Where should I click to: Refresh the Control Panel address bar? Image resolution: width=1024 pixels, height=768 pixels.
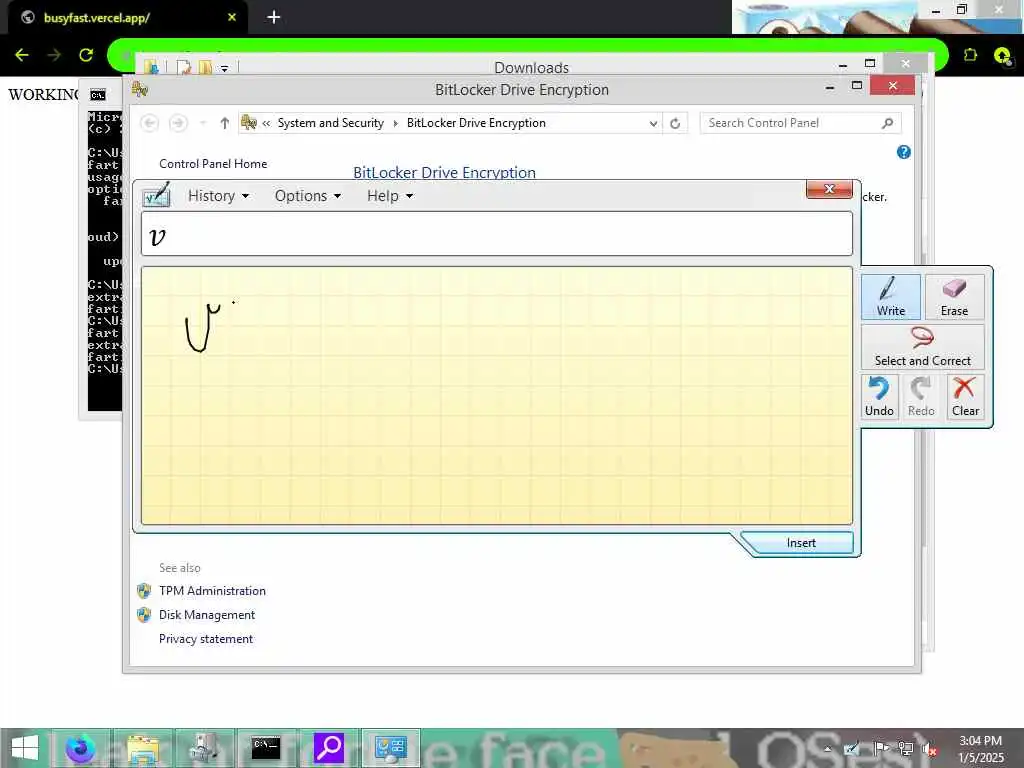675,123
